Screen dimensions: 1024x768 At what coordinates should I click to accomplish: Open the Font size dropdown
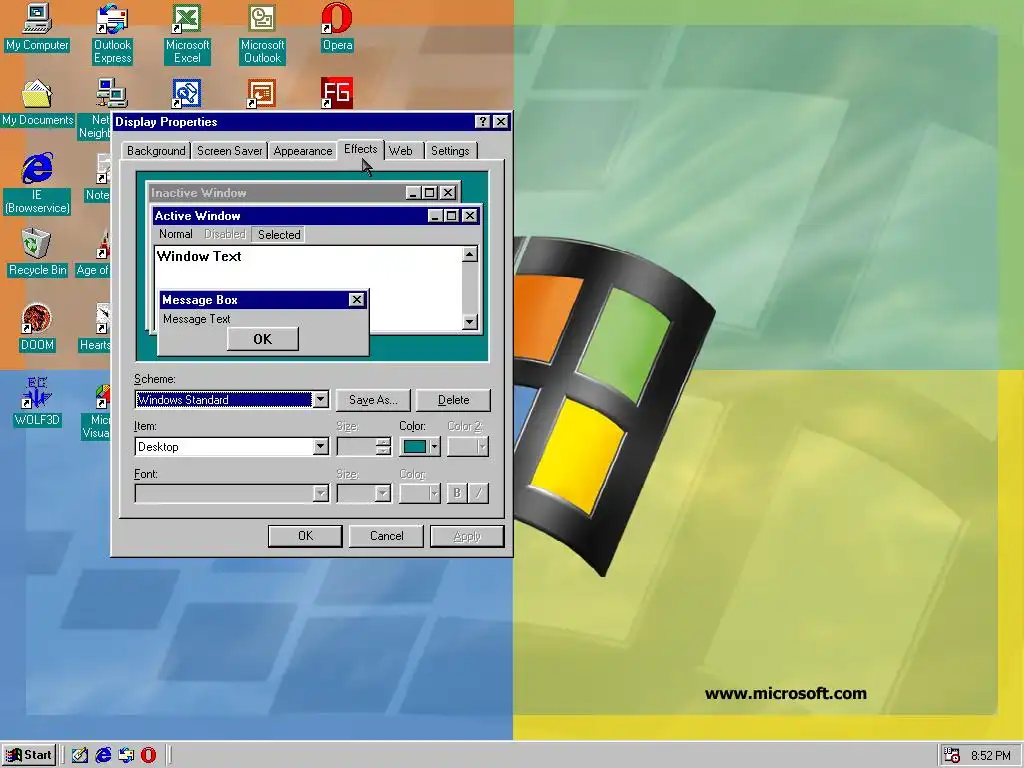(x=383, y=493)
